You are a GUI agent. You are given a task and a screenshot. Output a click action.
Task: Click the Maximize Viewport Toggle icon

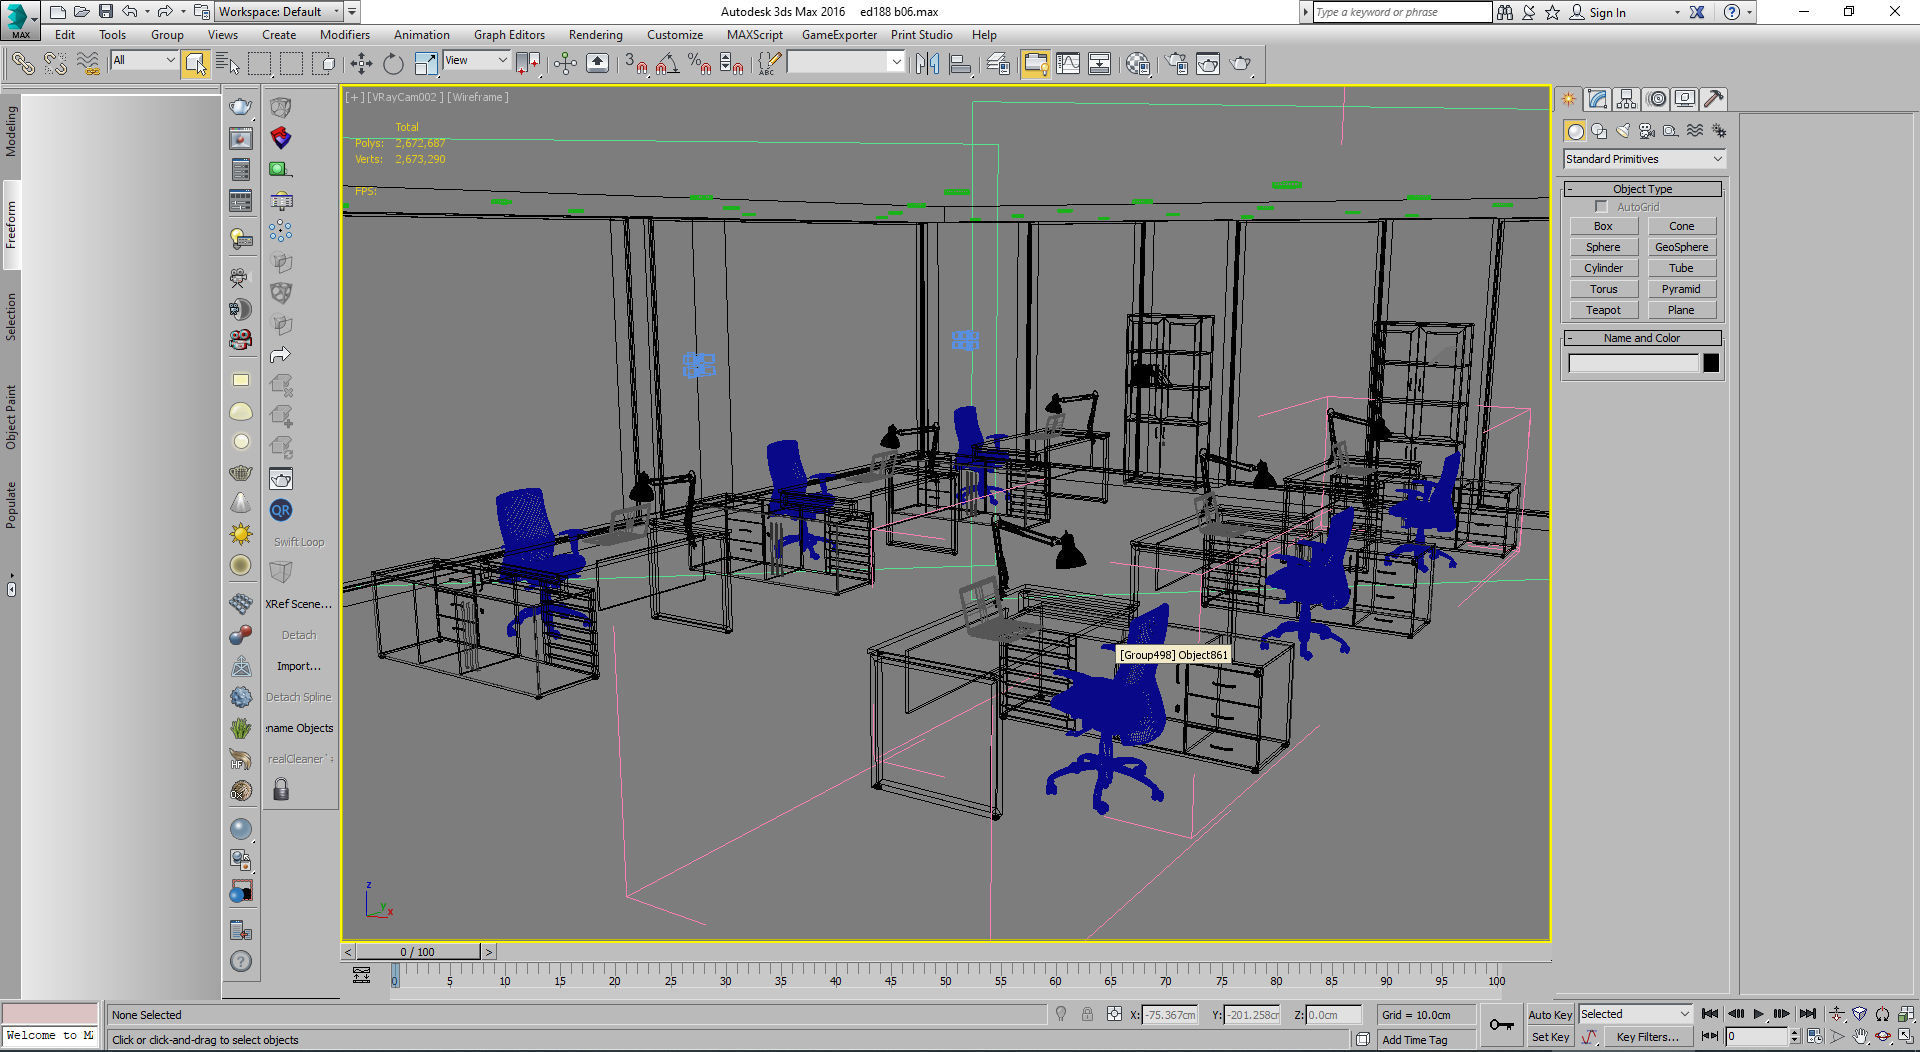[1906, 1037]
